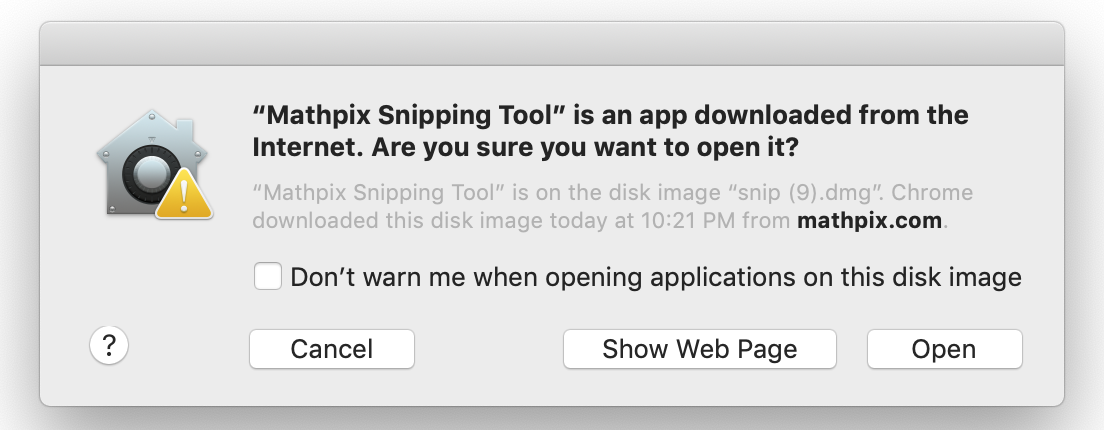Click the dialog's empty title bar
This screenshot has width=1104, height=430.
click(x=552, y=44)
